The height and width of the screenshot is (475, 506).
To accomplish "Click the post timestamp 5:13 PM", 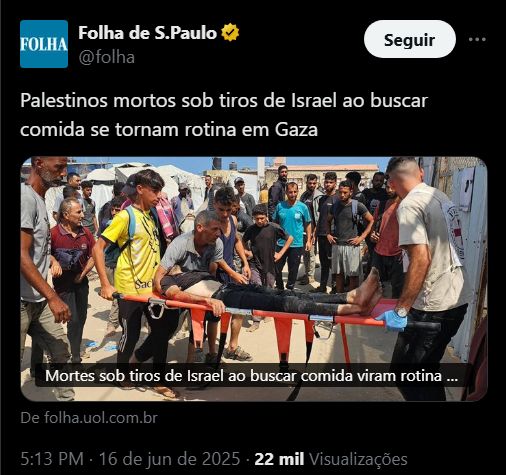I will point(52,459).
